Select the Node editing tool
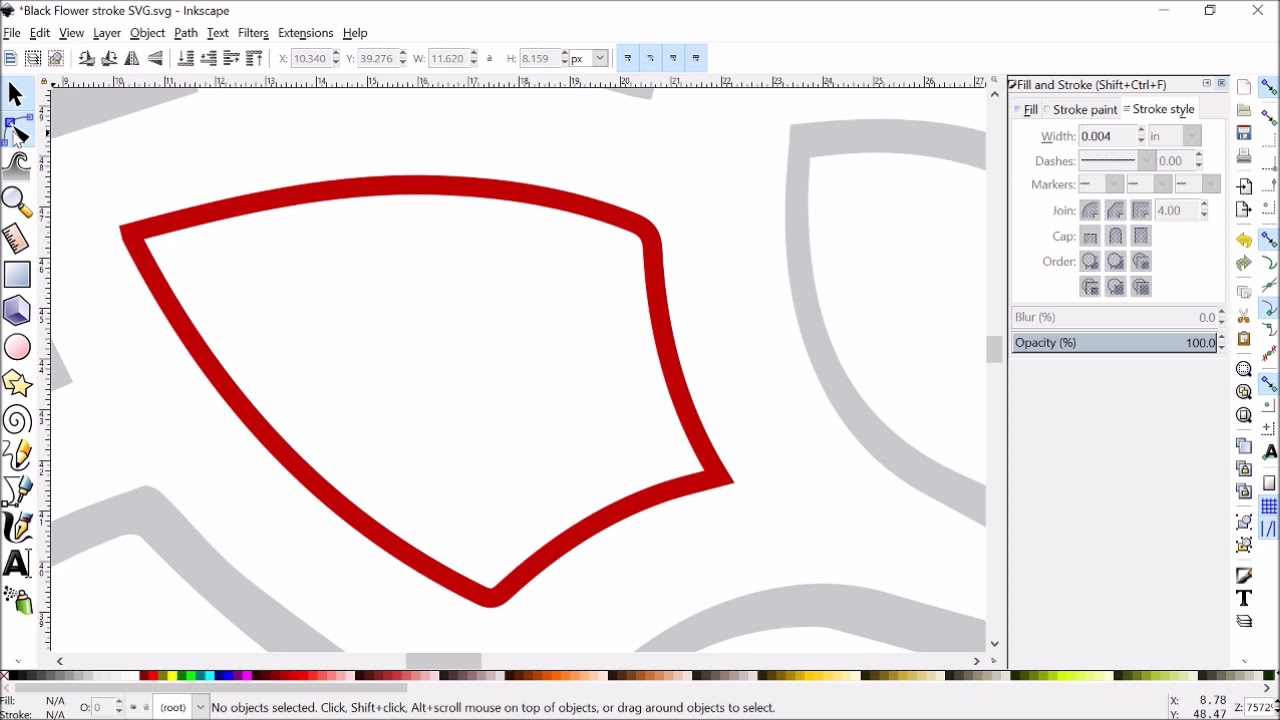The width and height of the screenshot is (1280, 720). click(x=17, y=130)
